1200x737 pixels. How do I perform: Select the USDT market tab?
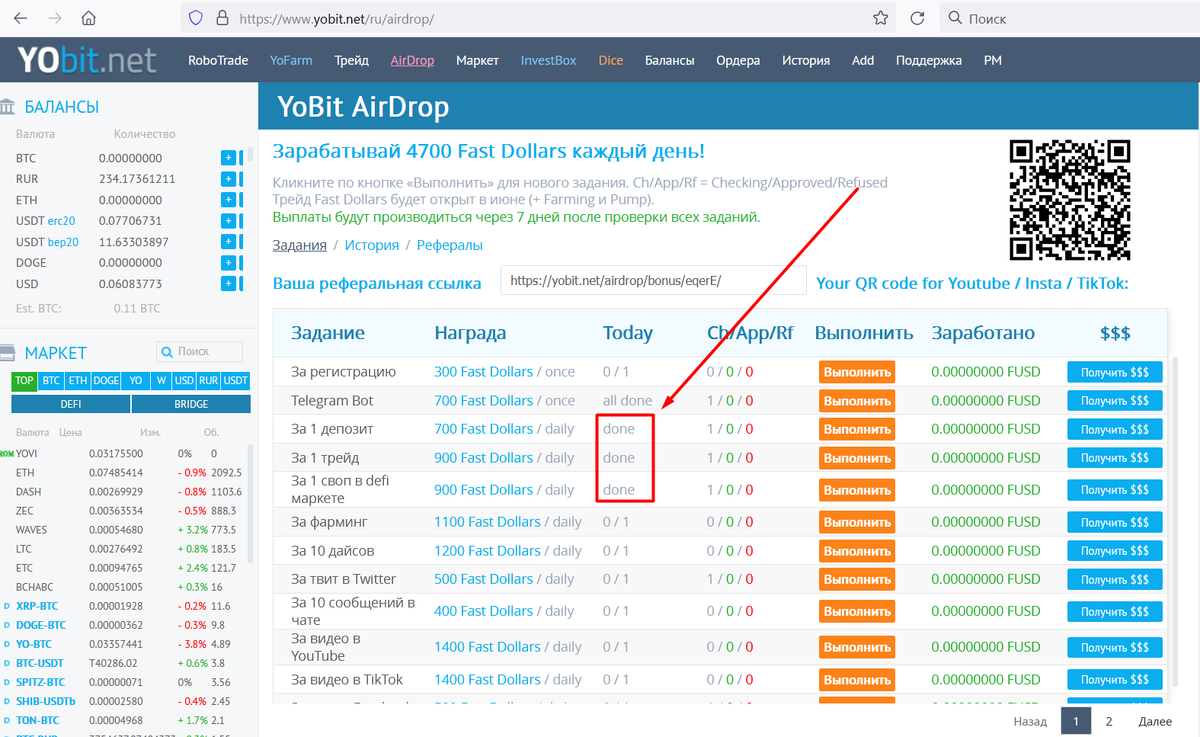235,381
